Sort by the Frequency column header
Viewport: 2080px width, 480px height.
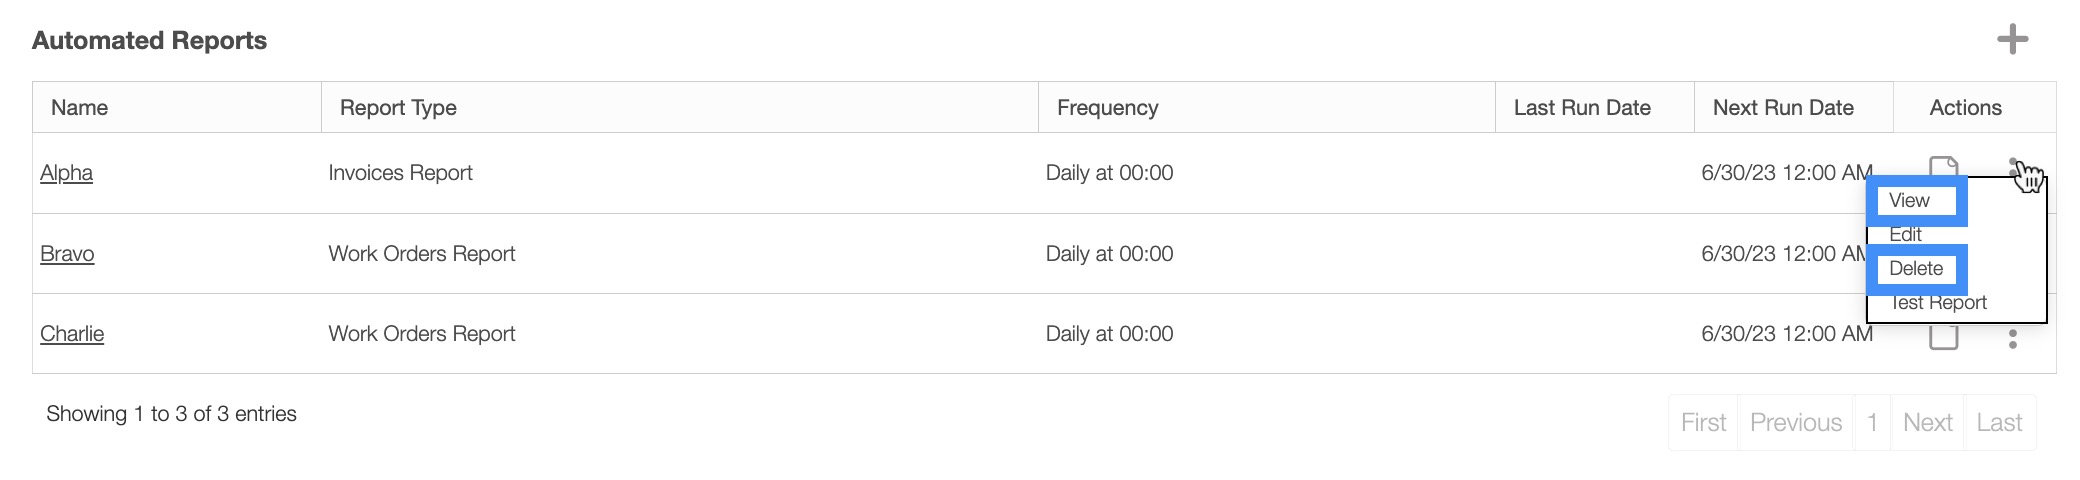coord(1107,108)
